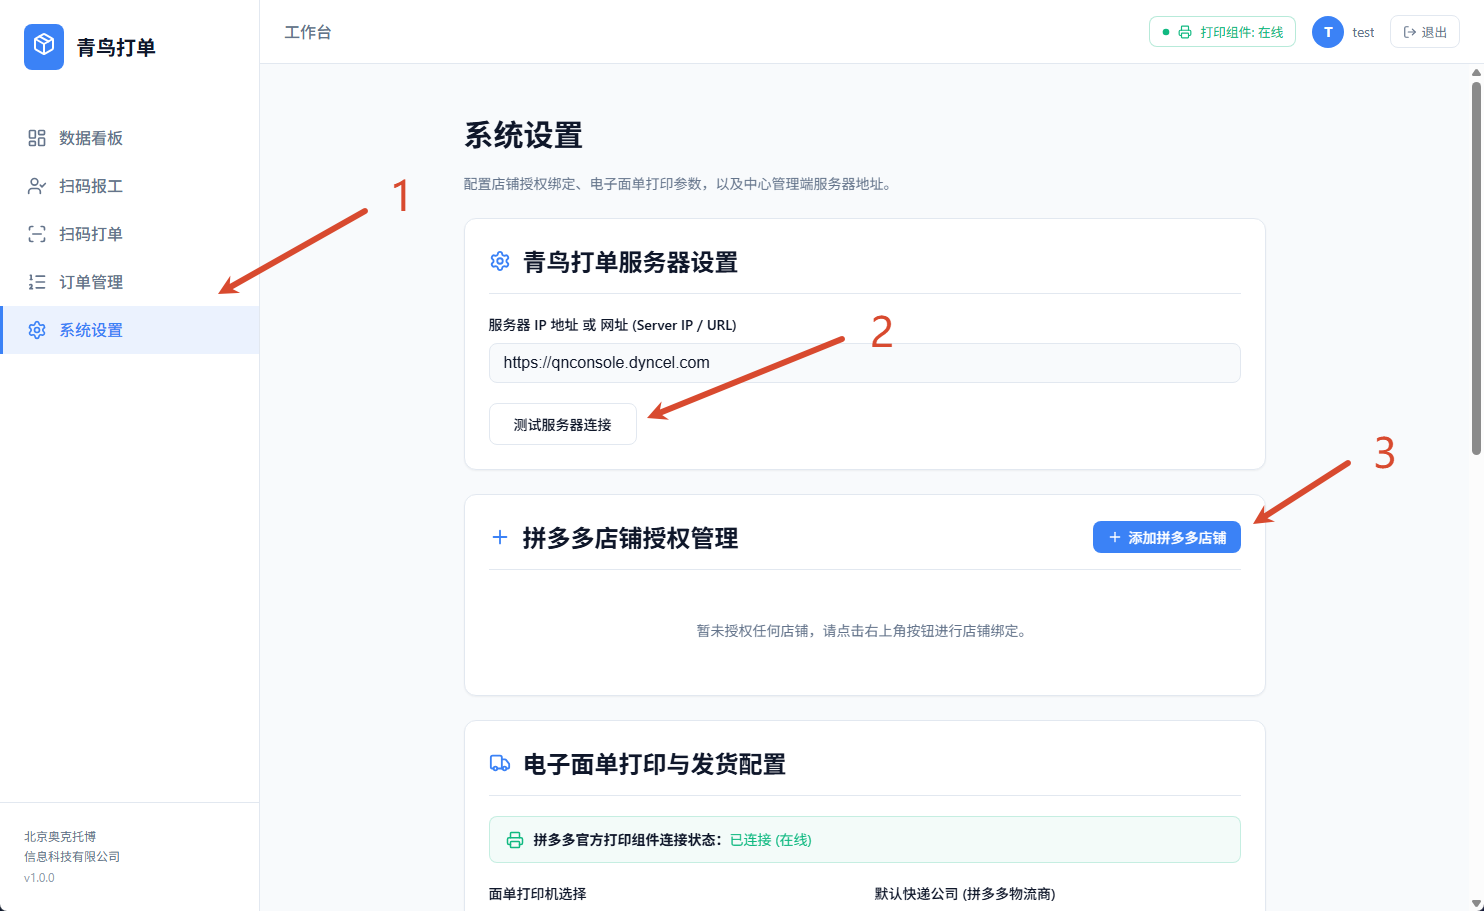Click the 扫码报工 user icon
1484x911 pixels.
[37, 186]
